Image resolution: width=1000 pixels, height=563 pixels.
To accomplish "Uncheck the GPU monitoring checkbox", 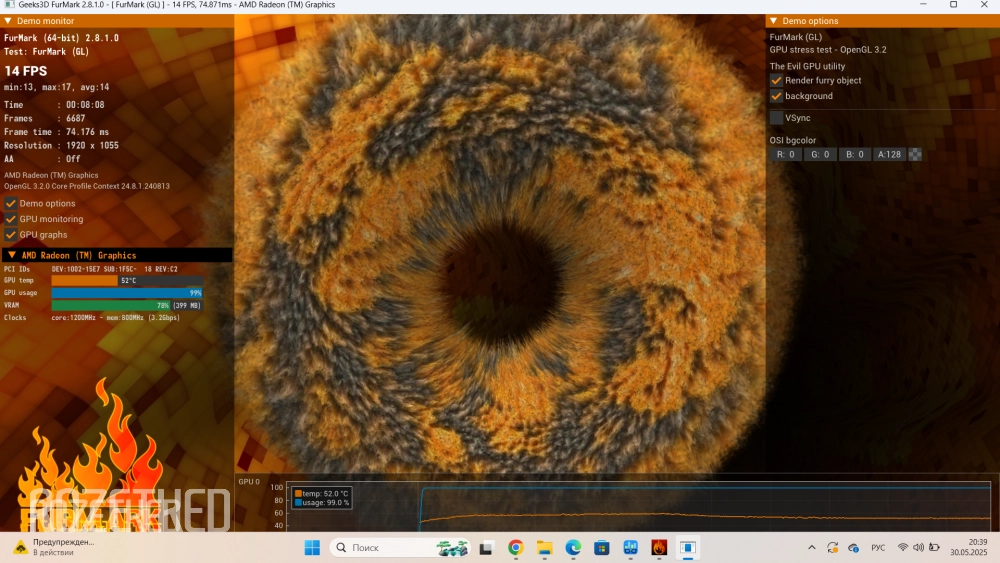I will point(11,219).
